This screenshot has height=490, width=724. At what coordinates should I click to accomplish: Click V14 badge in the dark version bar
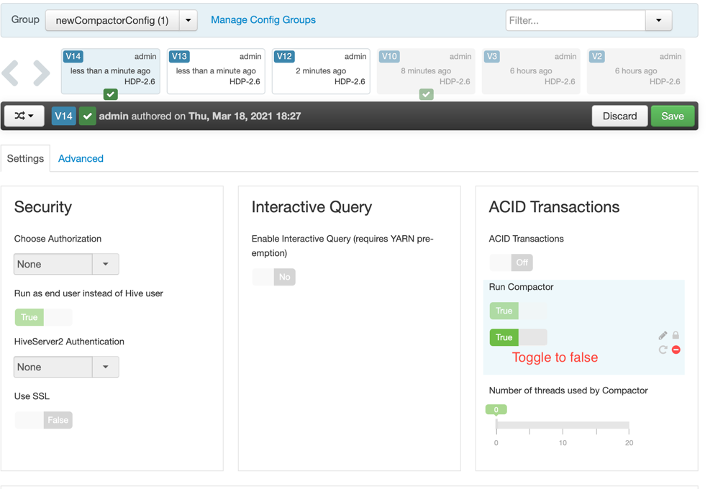(x=63, y=116)
